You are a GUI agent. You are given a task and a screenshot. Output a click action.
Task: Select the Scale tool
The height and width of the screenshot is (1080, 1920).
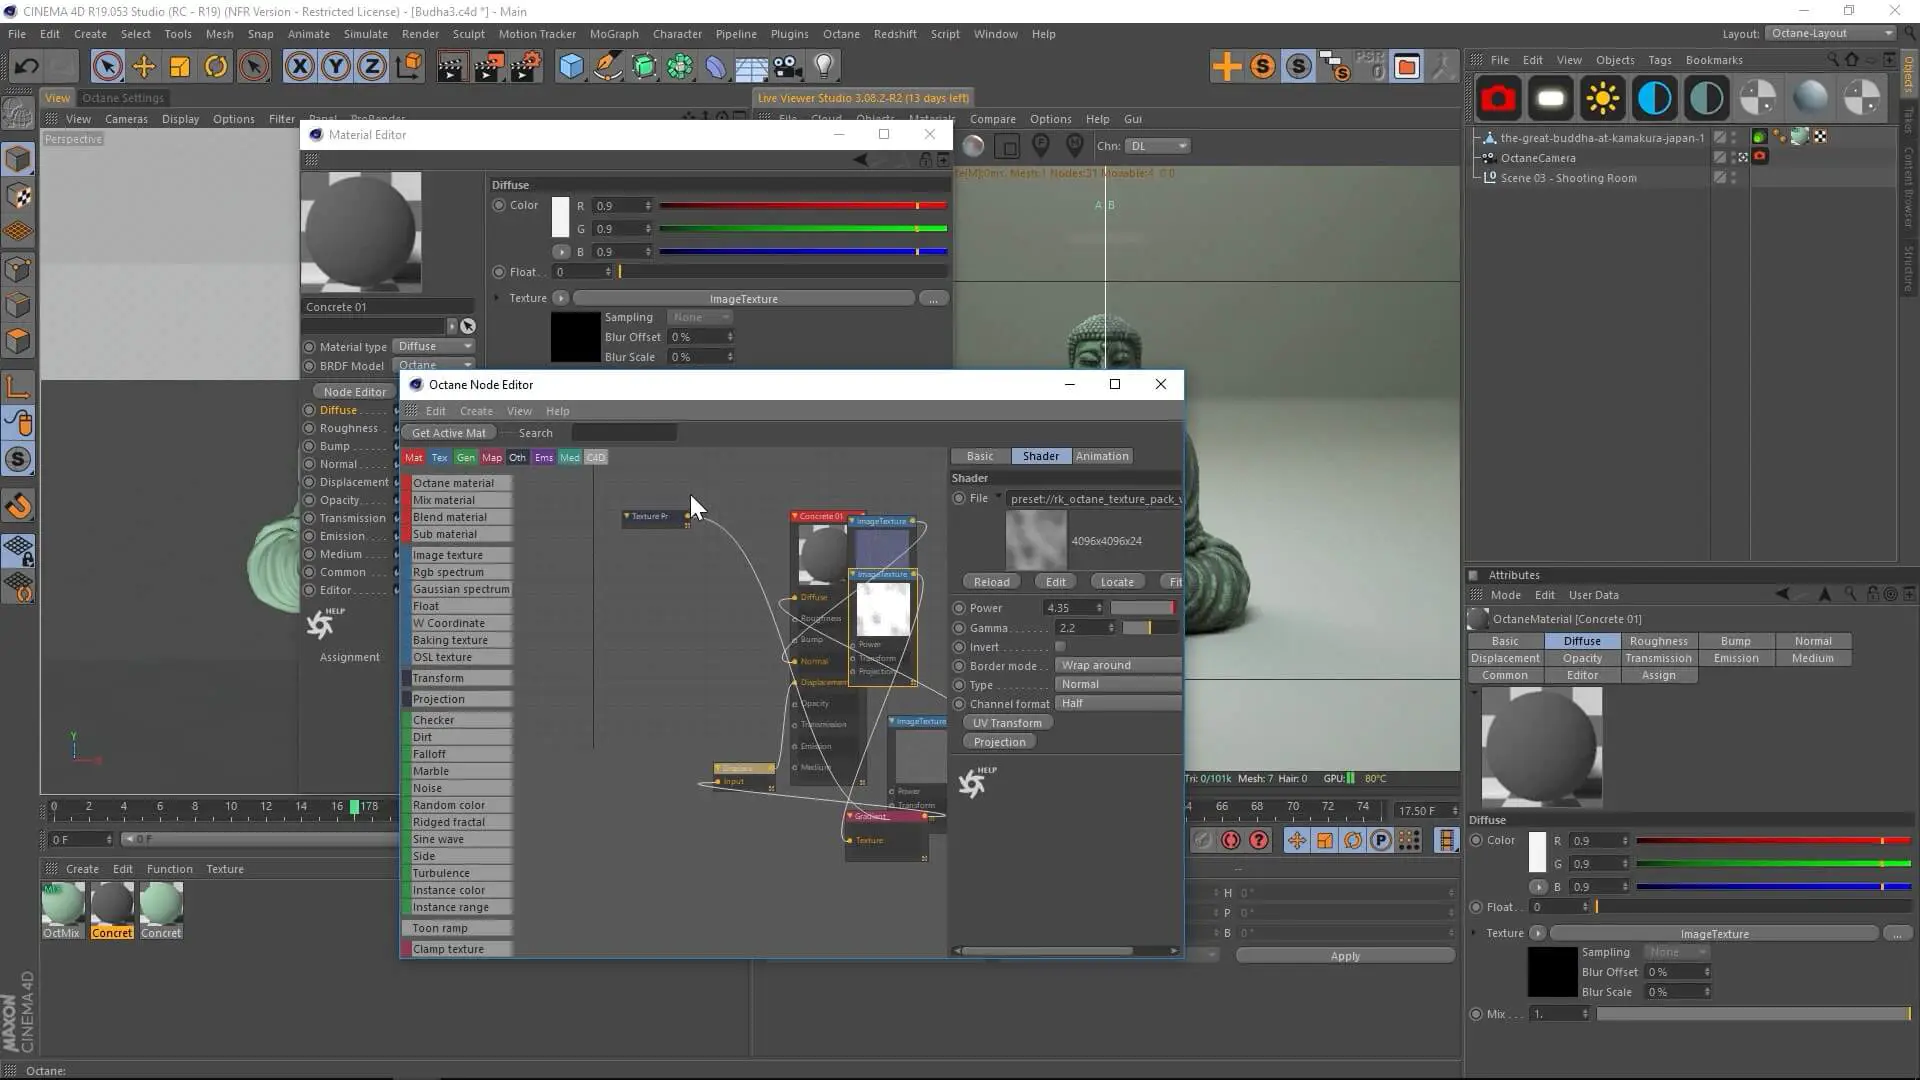point(180,66)
